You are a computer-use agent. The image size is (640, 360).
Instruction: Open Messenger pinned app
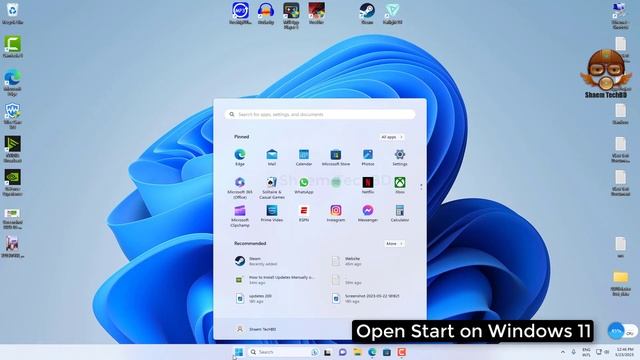(x=368, y=213)
